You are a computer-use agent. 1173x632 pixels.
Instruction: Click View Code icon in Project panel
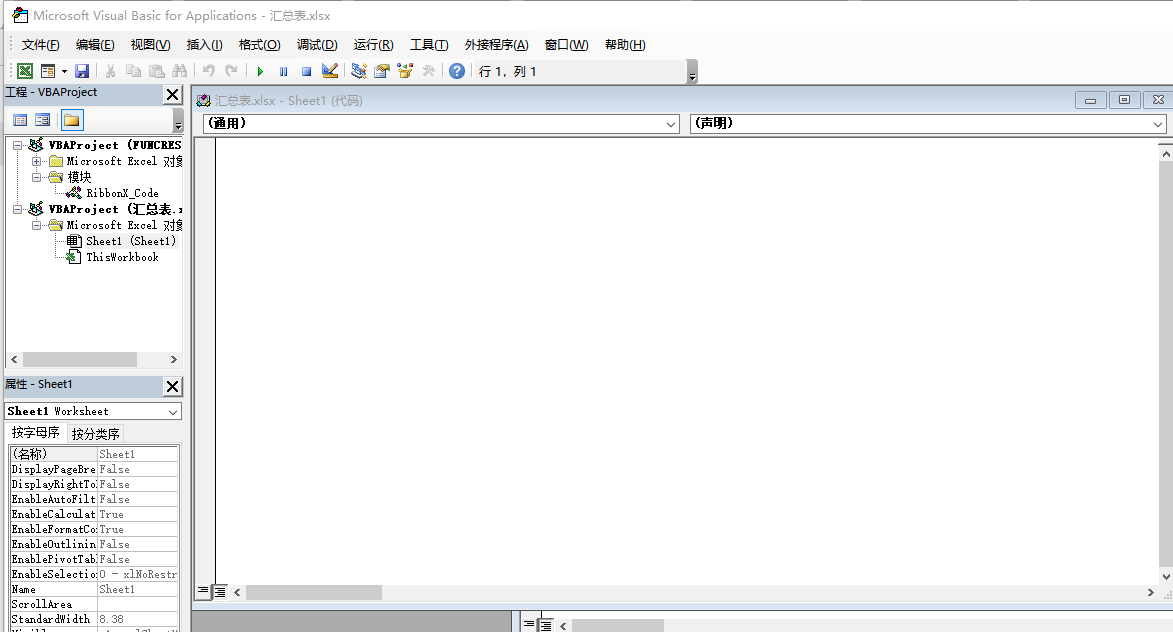coord(20,120)
